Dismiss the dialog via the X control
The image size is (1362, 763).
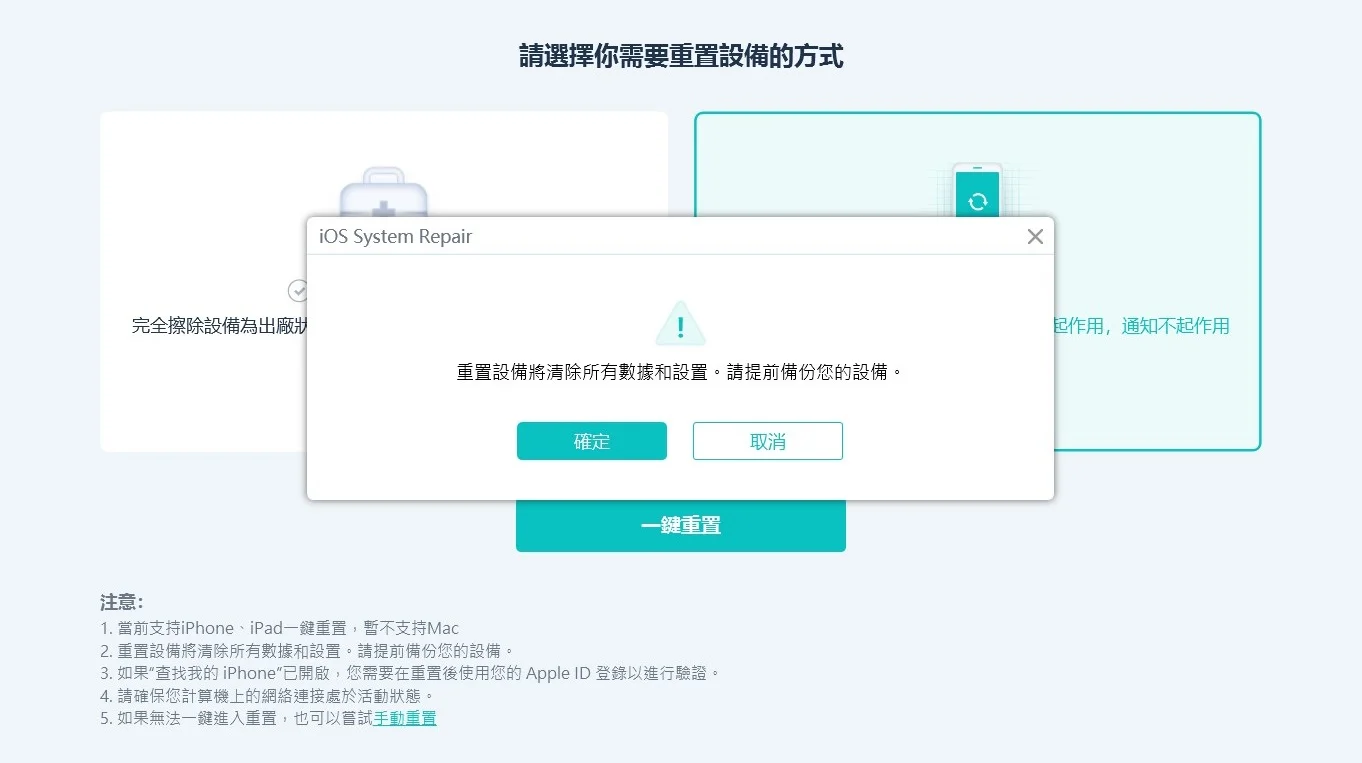pyautogui.click(x=1035, y=236)
